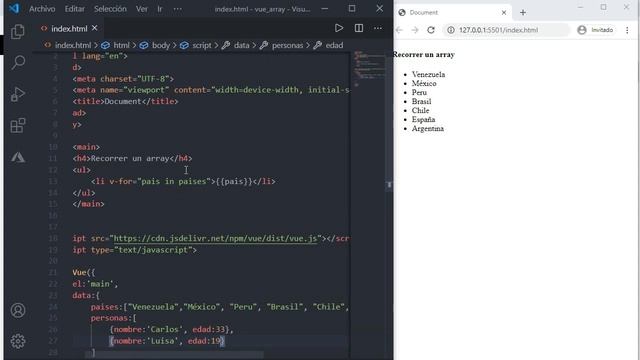The height and width of the screenshot is (360, 640).
Task: Click México in the browser list
Action: click(x=424, y=83)
